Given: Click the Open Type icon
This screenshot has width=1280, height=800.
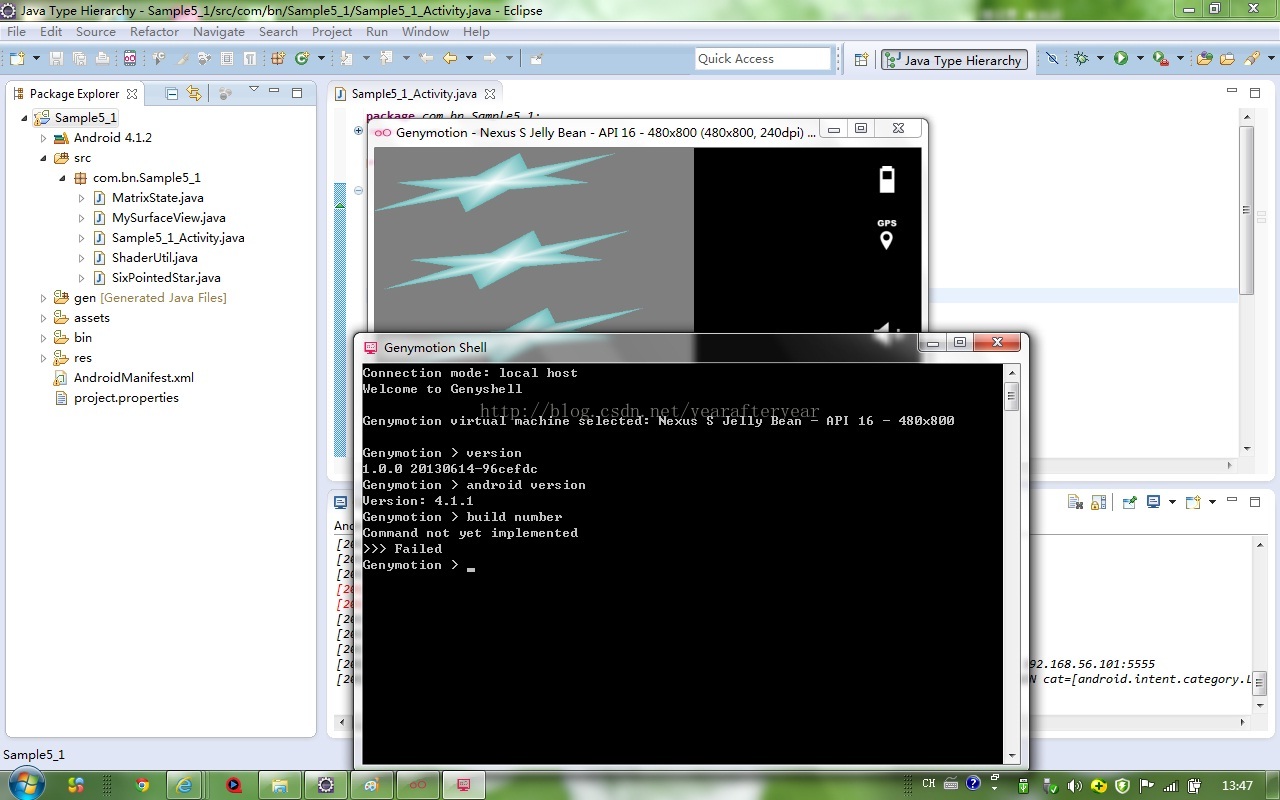Looking at the screenshot, I should tap(1204, 59).
